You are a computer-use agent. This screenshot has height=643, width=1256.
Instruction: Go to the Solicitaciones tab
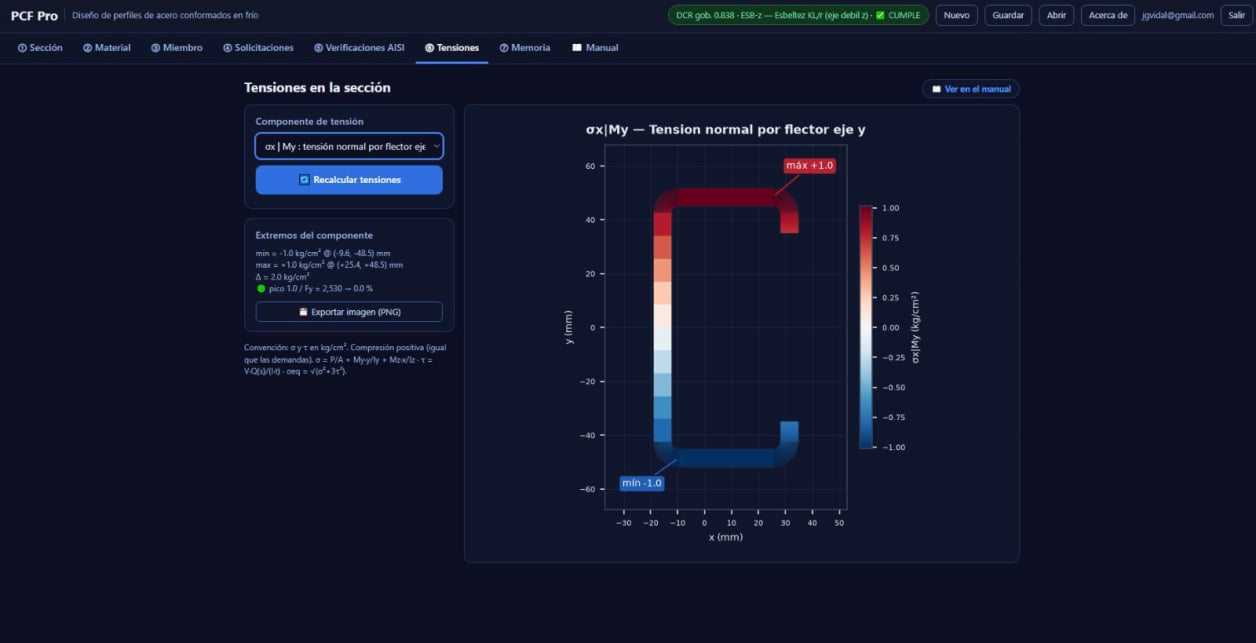point(258,48)
